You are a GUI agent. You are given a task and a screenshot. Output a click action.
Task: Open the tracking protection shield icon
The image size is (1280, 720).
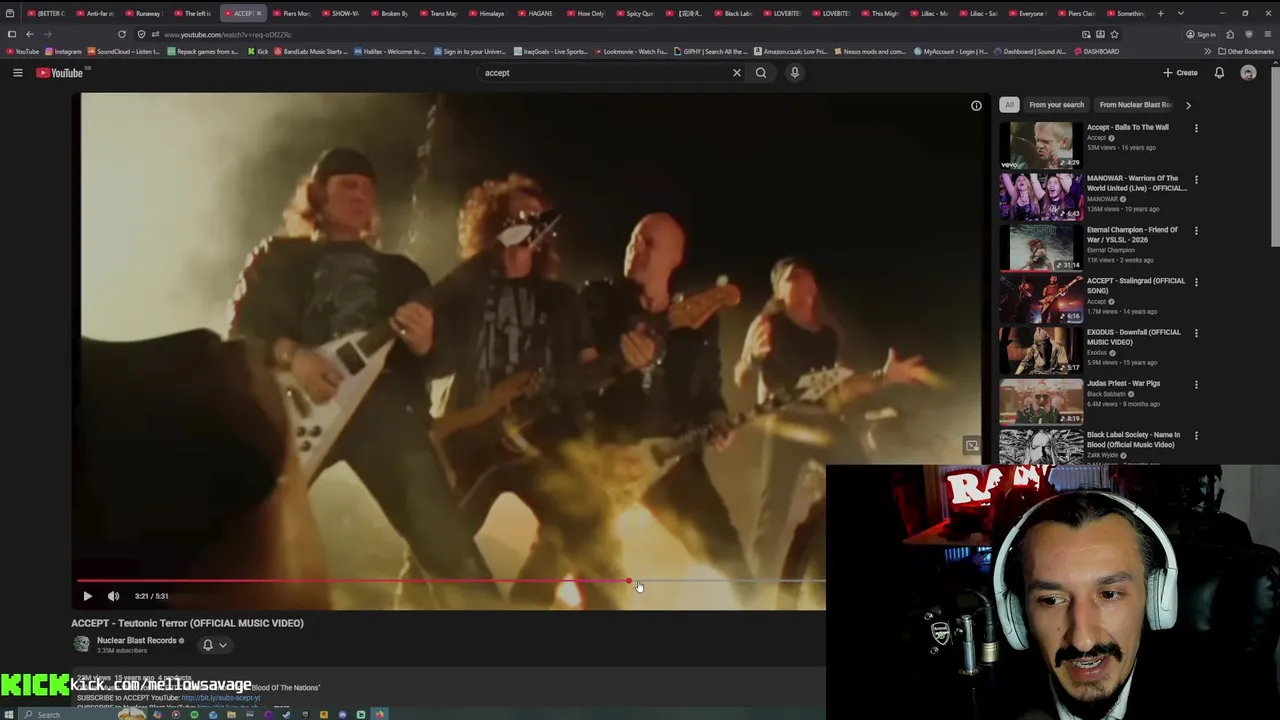click(141, 34)
